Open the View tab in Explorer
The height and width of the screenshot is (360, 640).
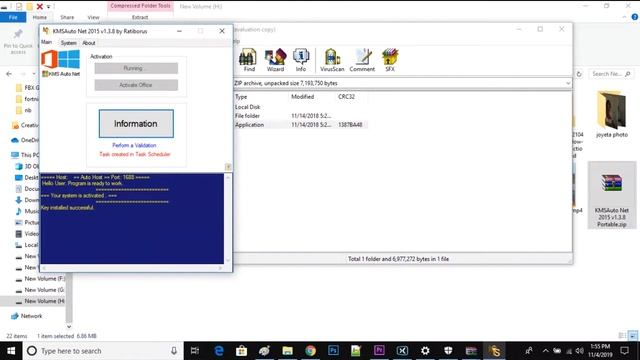93,17
